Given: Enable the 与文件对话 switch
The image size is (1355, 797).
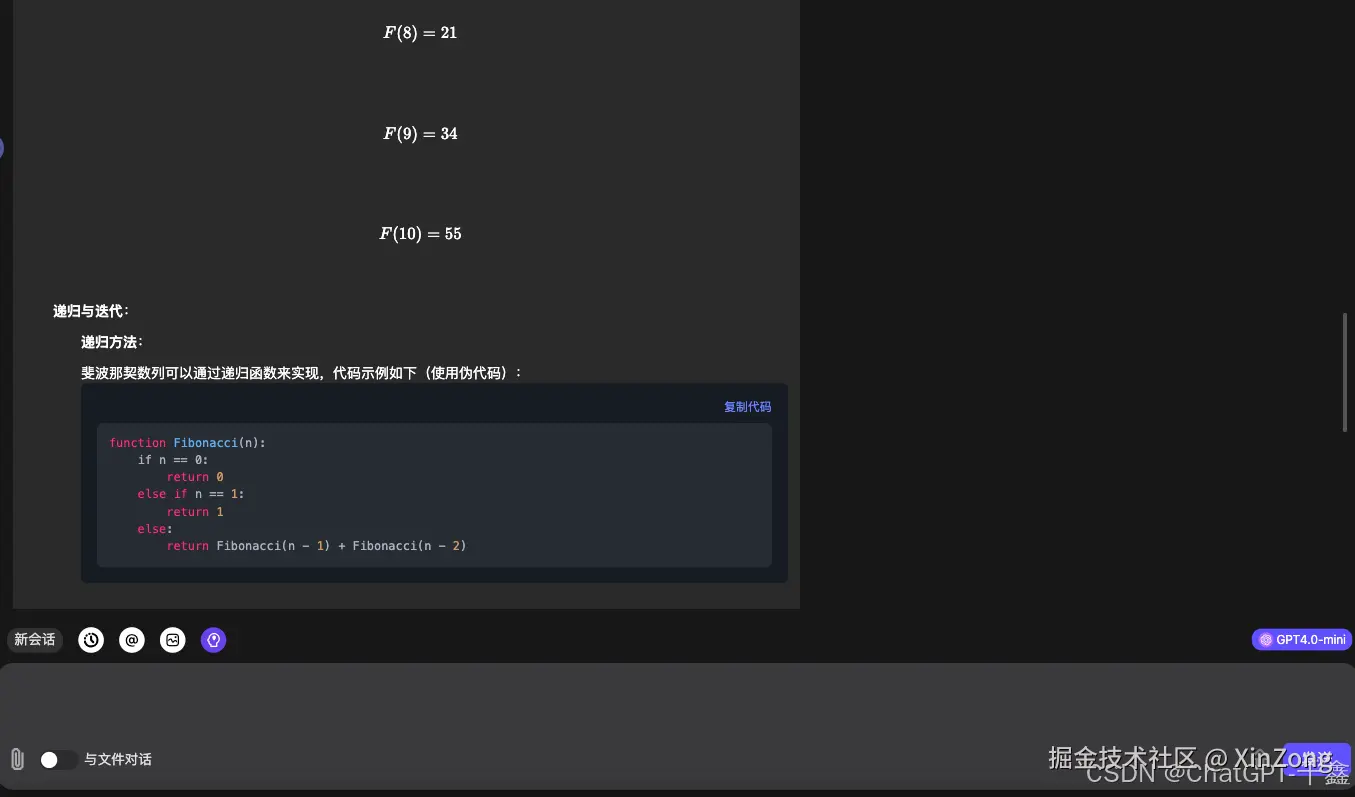Looking at the screenshot, I should (x=58, y=759).
